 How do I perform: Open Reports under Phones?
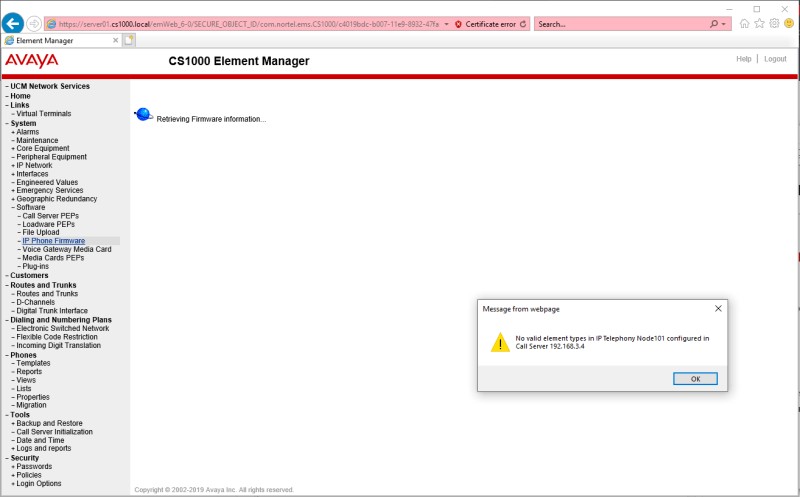point(29,371)
